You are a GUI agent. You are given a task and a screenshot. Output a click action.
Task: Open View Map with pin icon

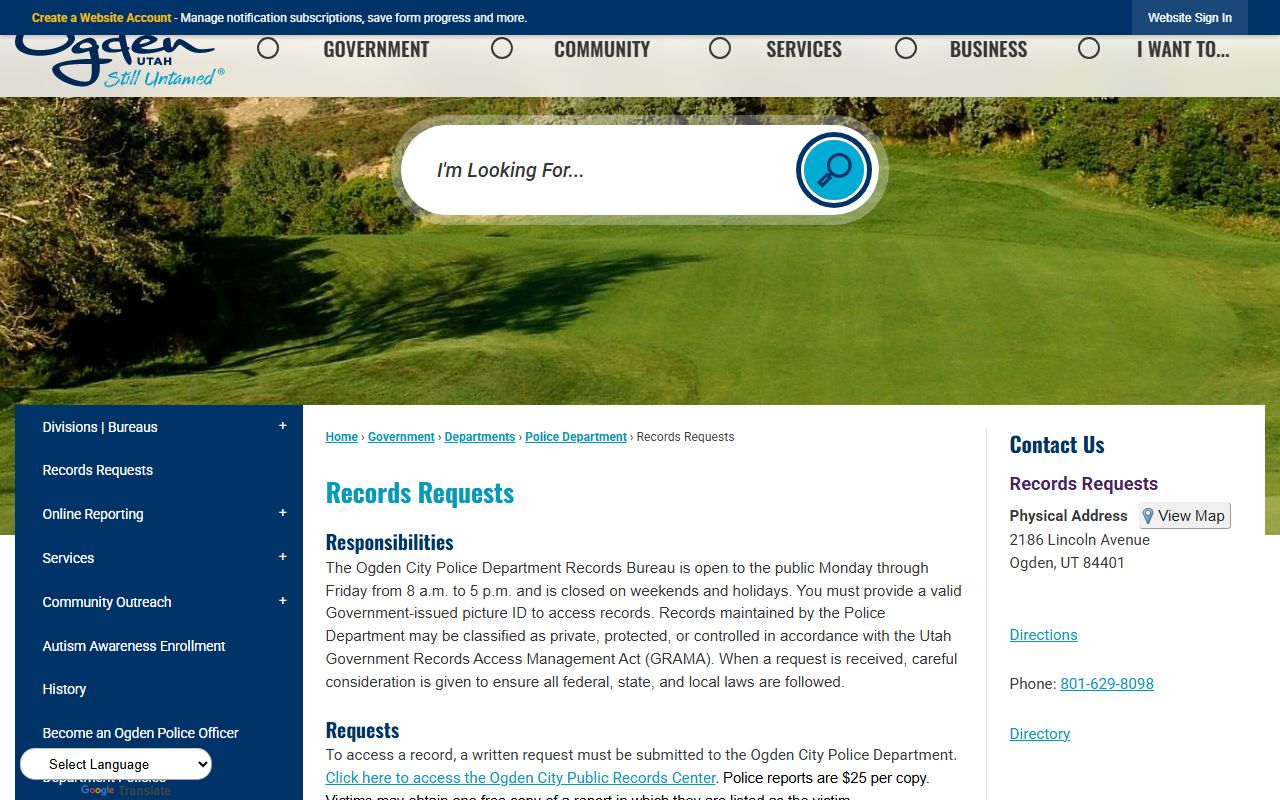1184,516
